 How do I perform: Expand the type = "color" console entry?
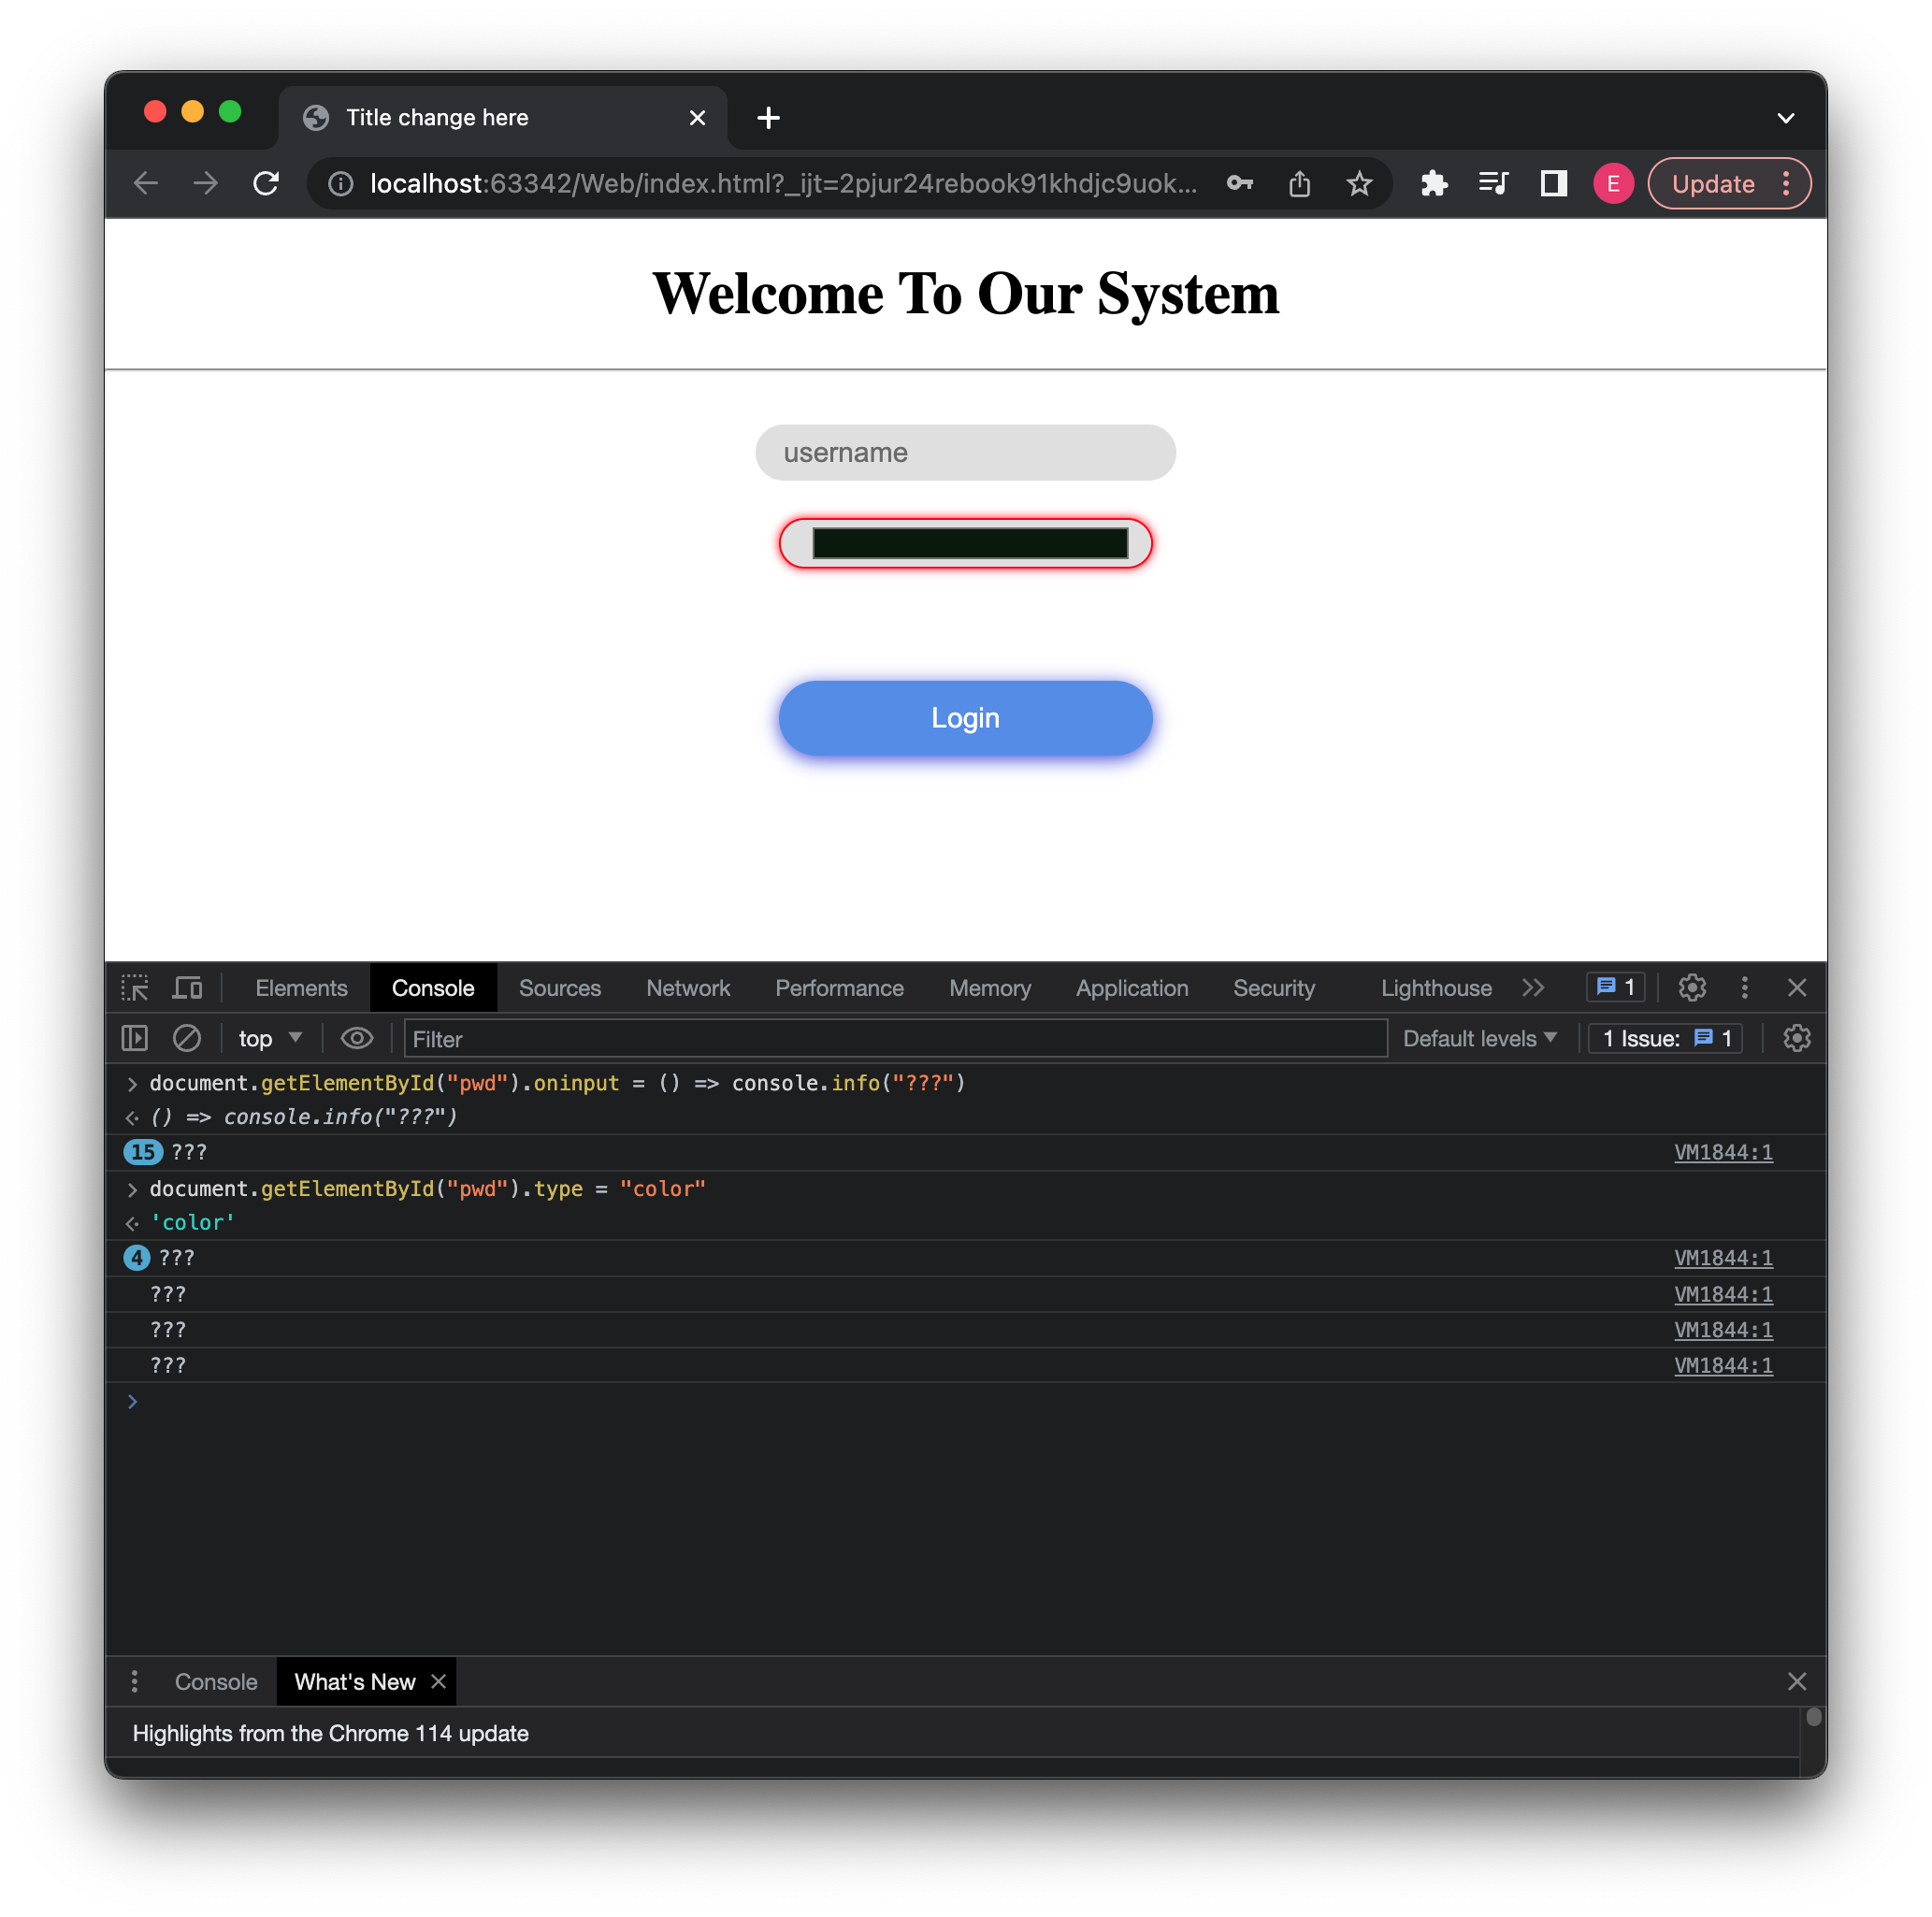(132, 1189)
